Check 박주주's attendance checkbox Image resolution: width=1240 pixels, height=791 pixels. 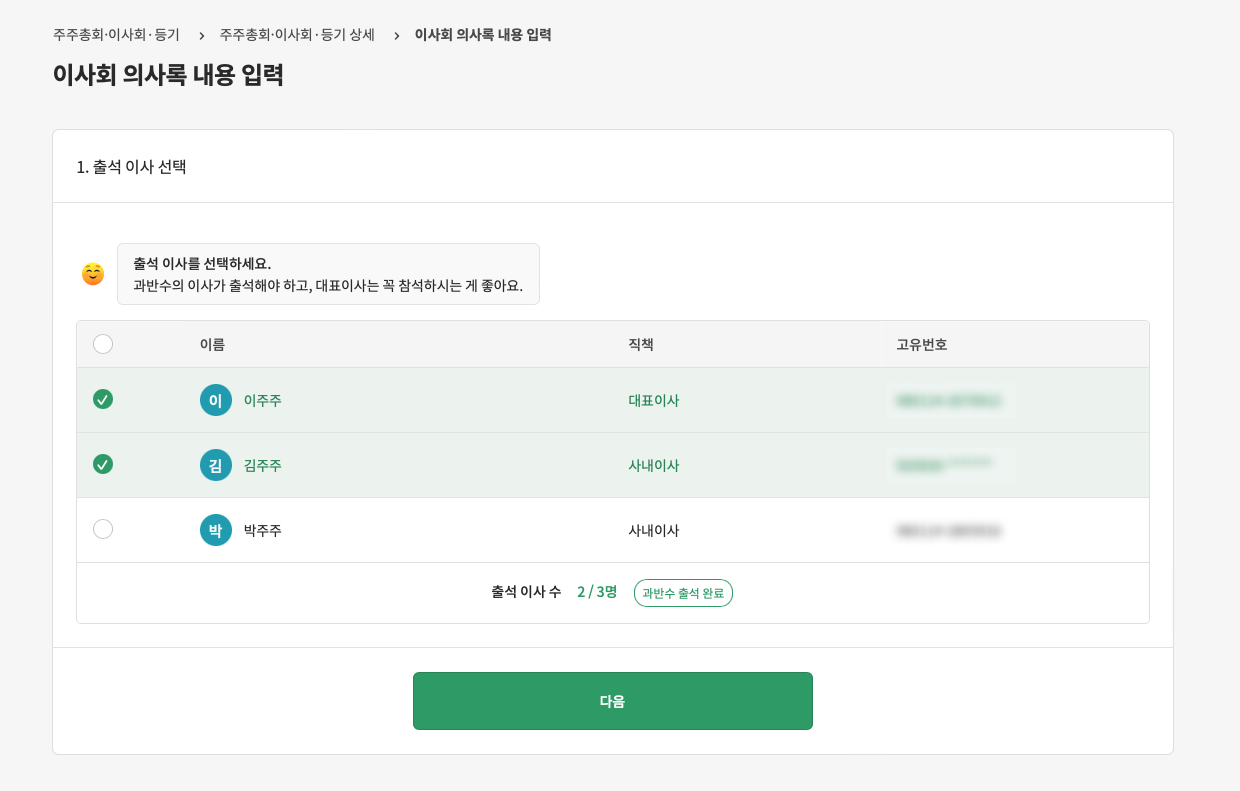[x=103, y=530]
